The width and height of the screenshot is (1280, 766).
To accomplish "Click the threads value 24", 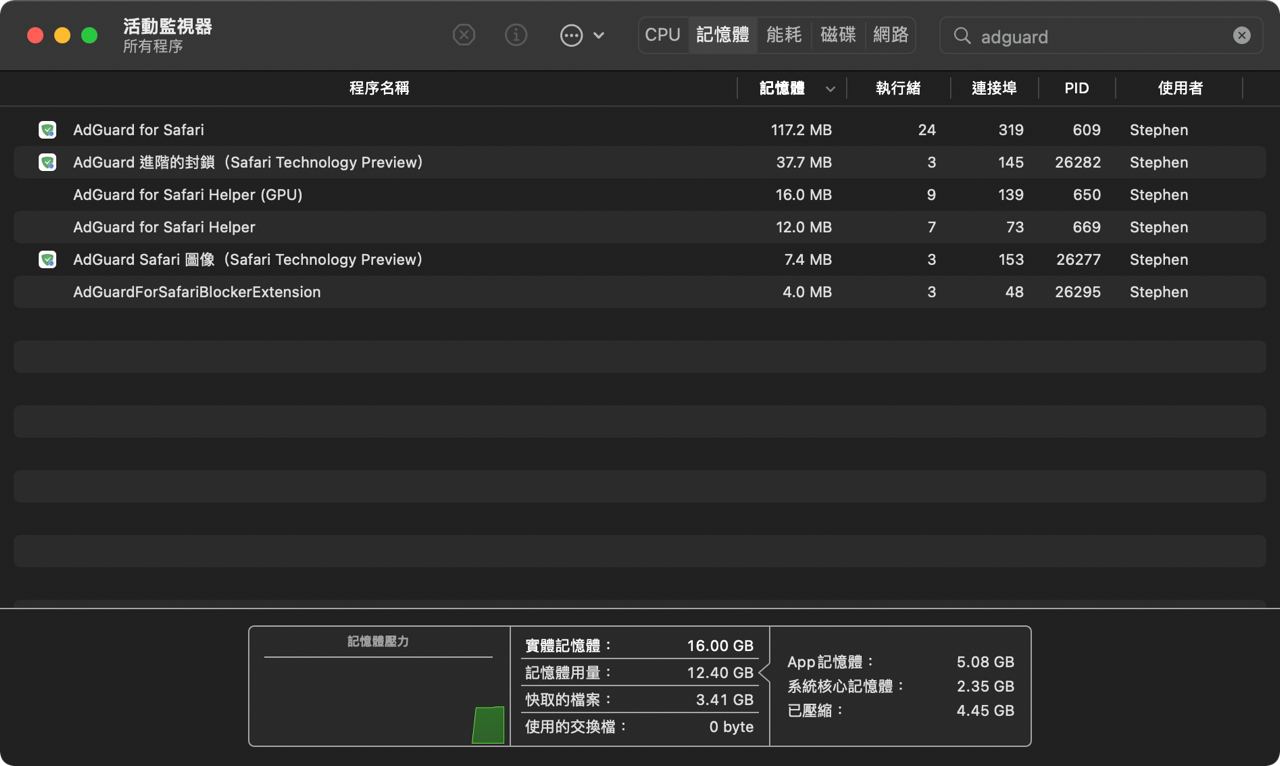I will coord(927,130).
